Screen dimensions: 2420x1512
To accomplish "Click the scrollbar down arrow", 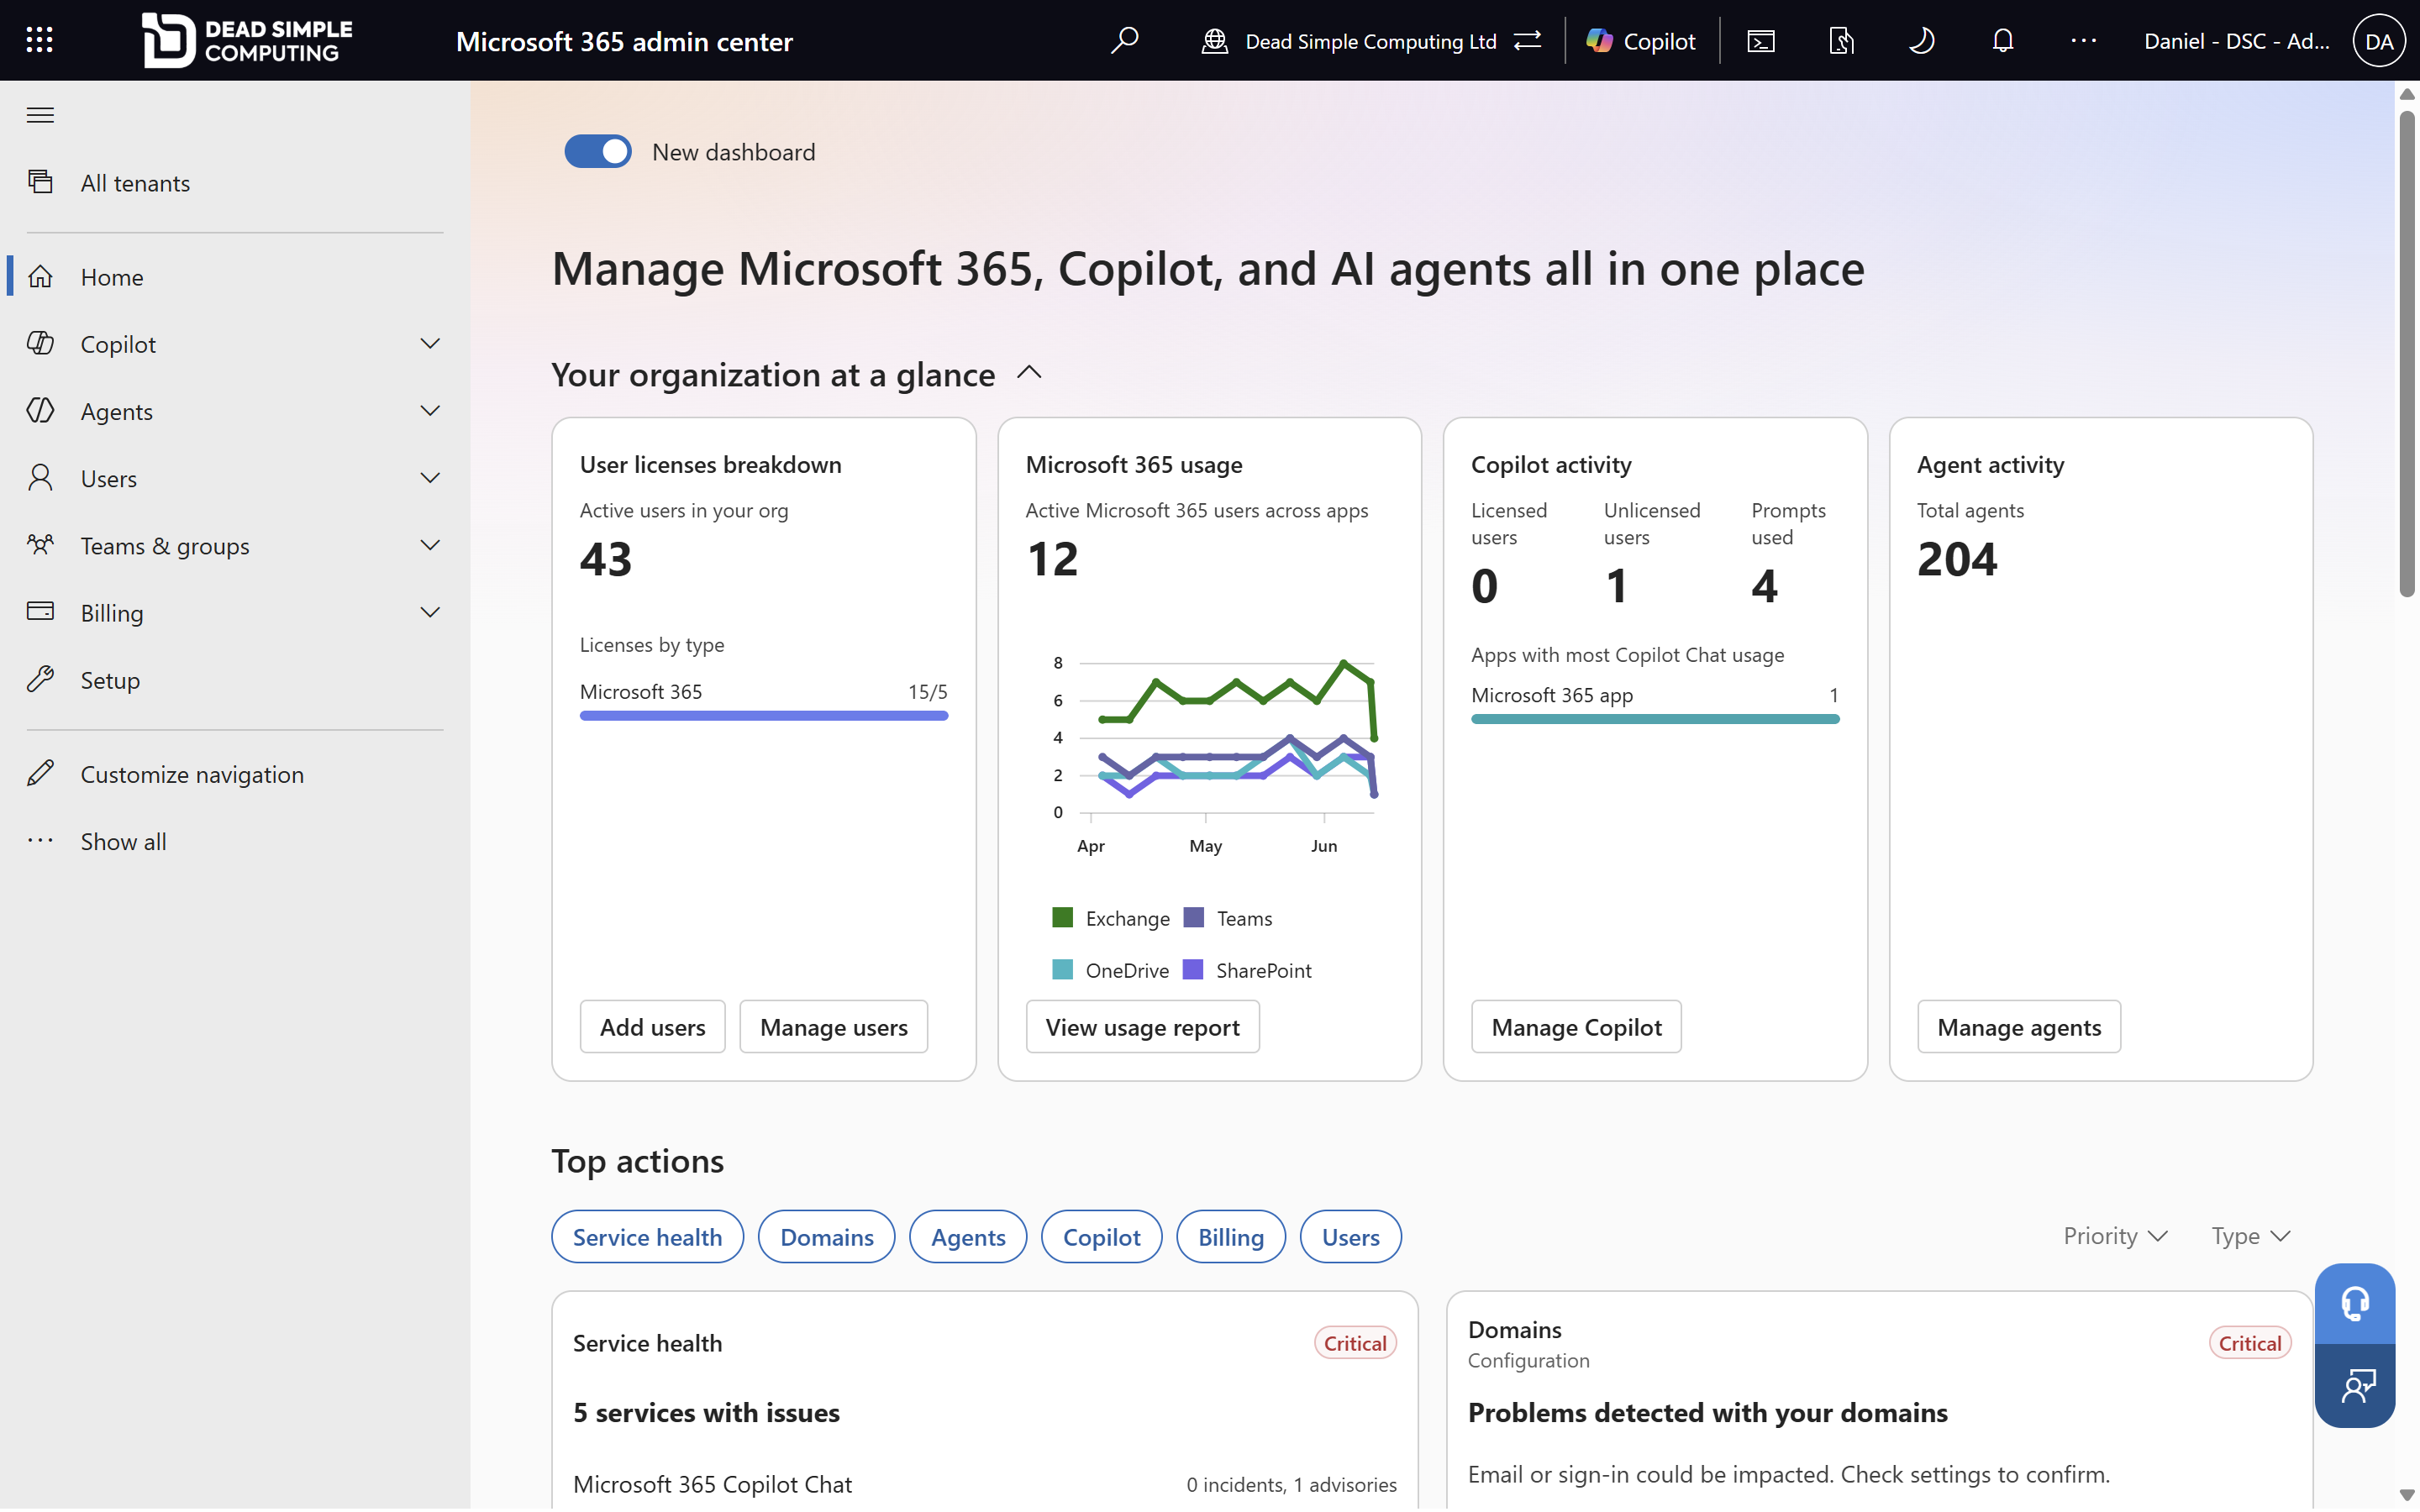I will tap(2407, 1495).
